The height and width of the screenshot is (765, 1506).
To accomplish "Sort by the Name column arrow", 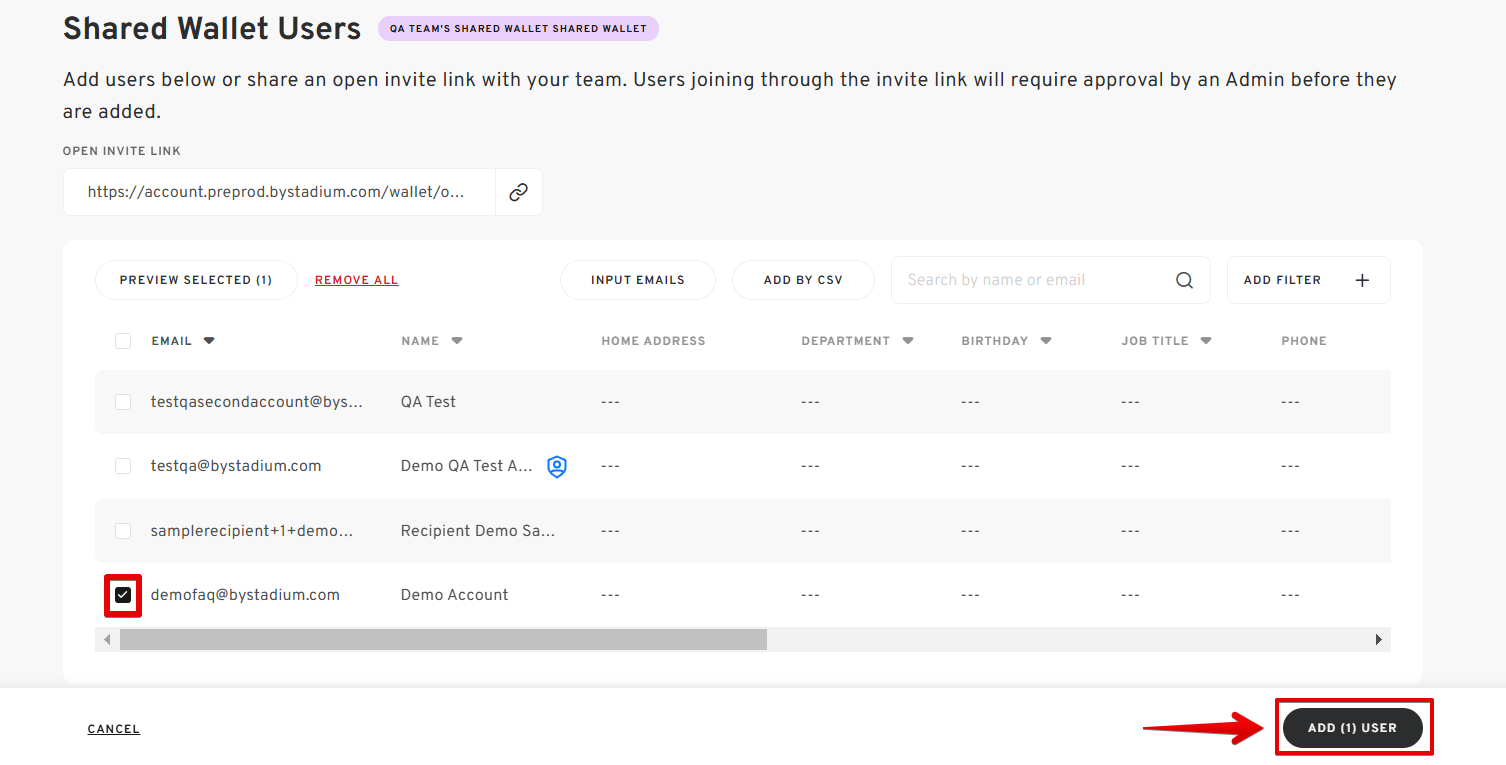I will pos(457,341).
